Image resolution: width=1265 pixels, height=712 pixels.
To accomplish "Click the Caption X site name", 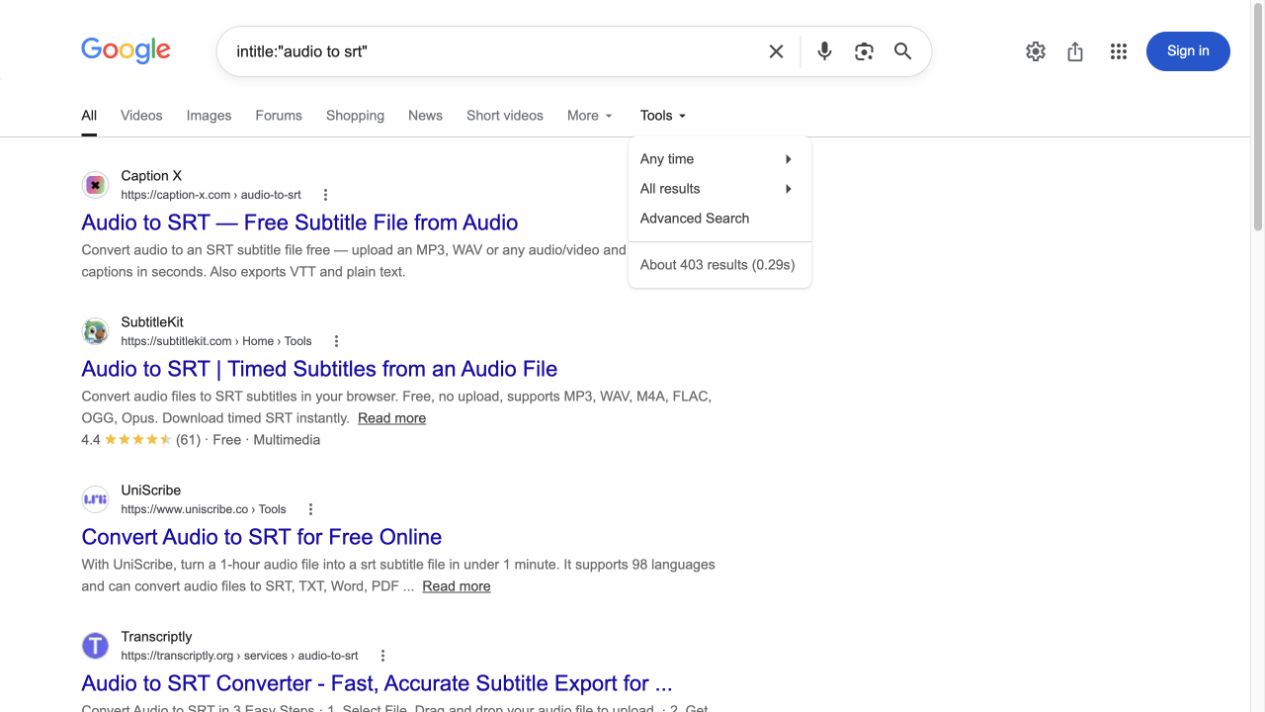I will [151, 176].
